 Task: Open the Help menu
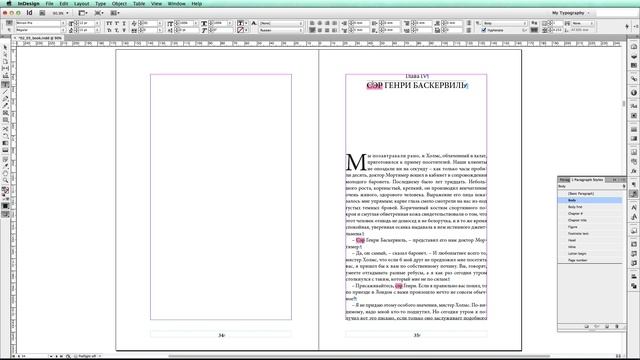pos(196,4)
